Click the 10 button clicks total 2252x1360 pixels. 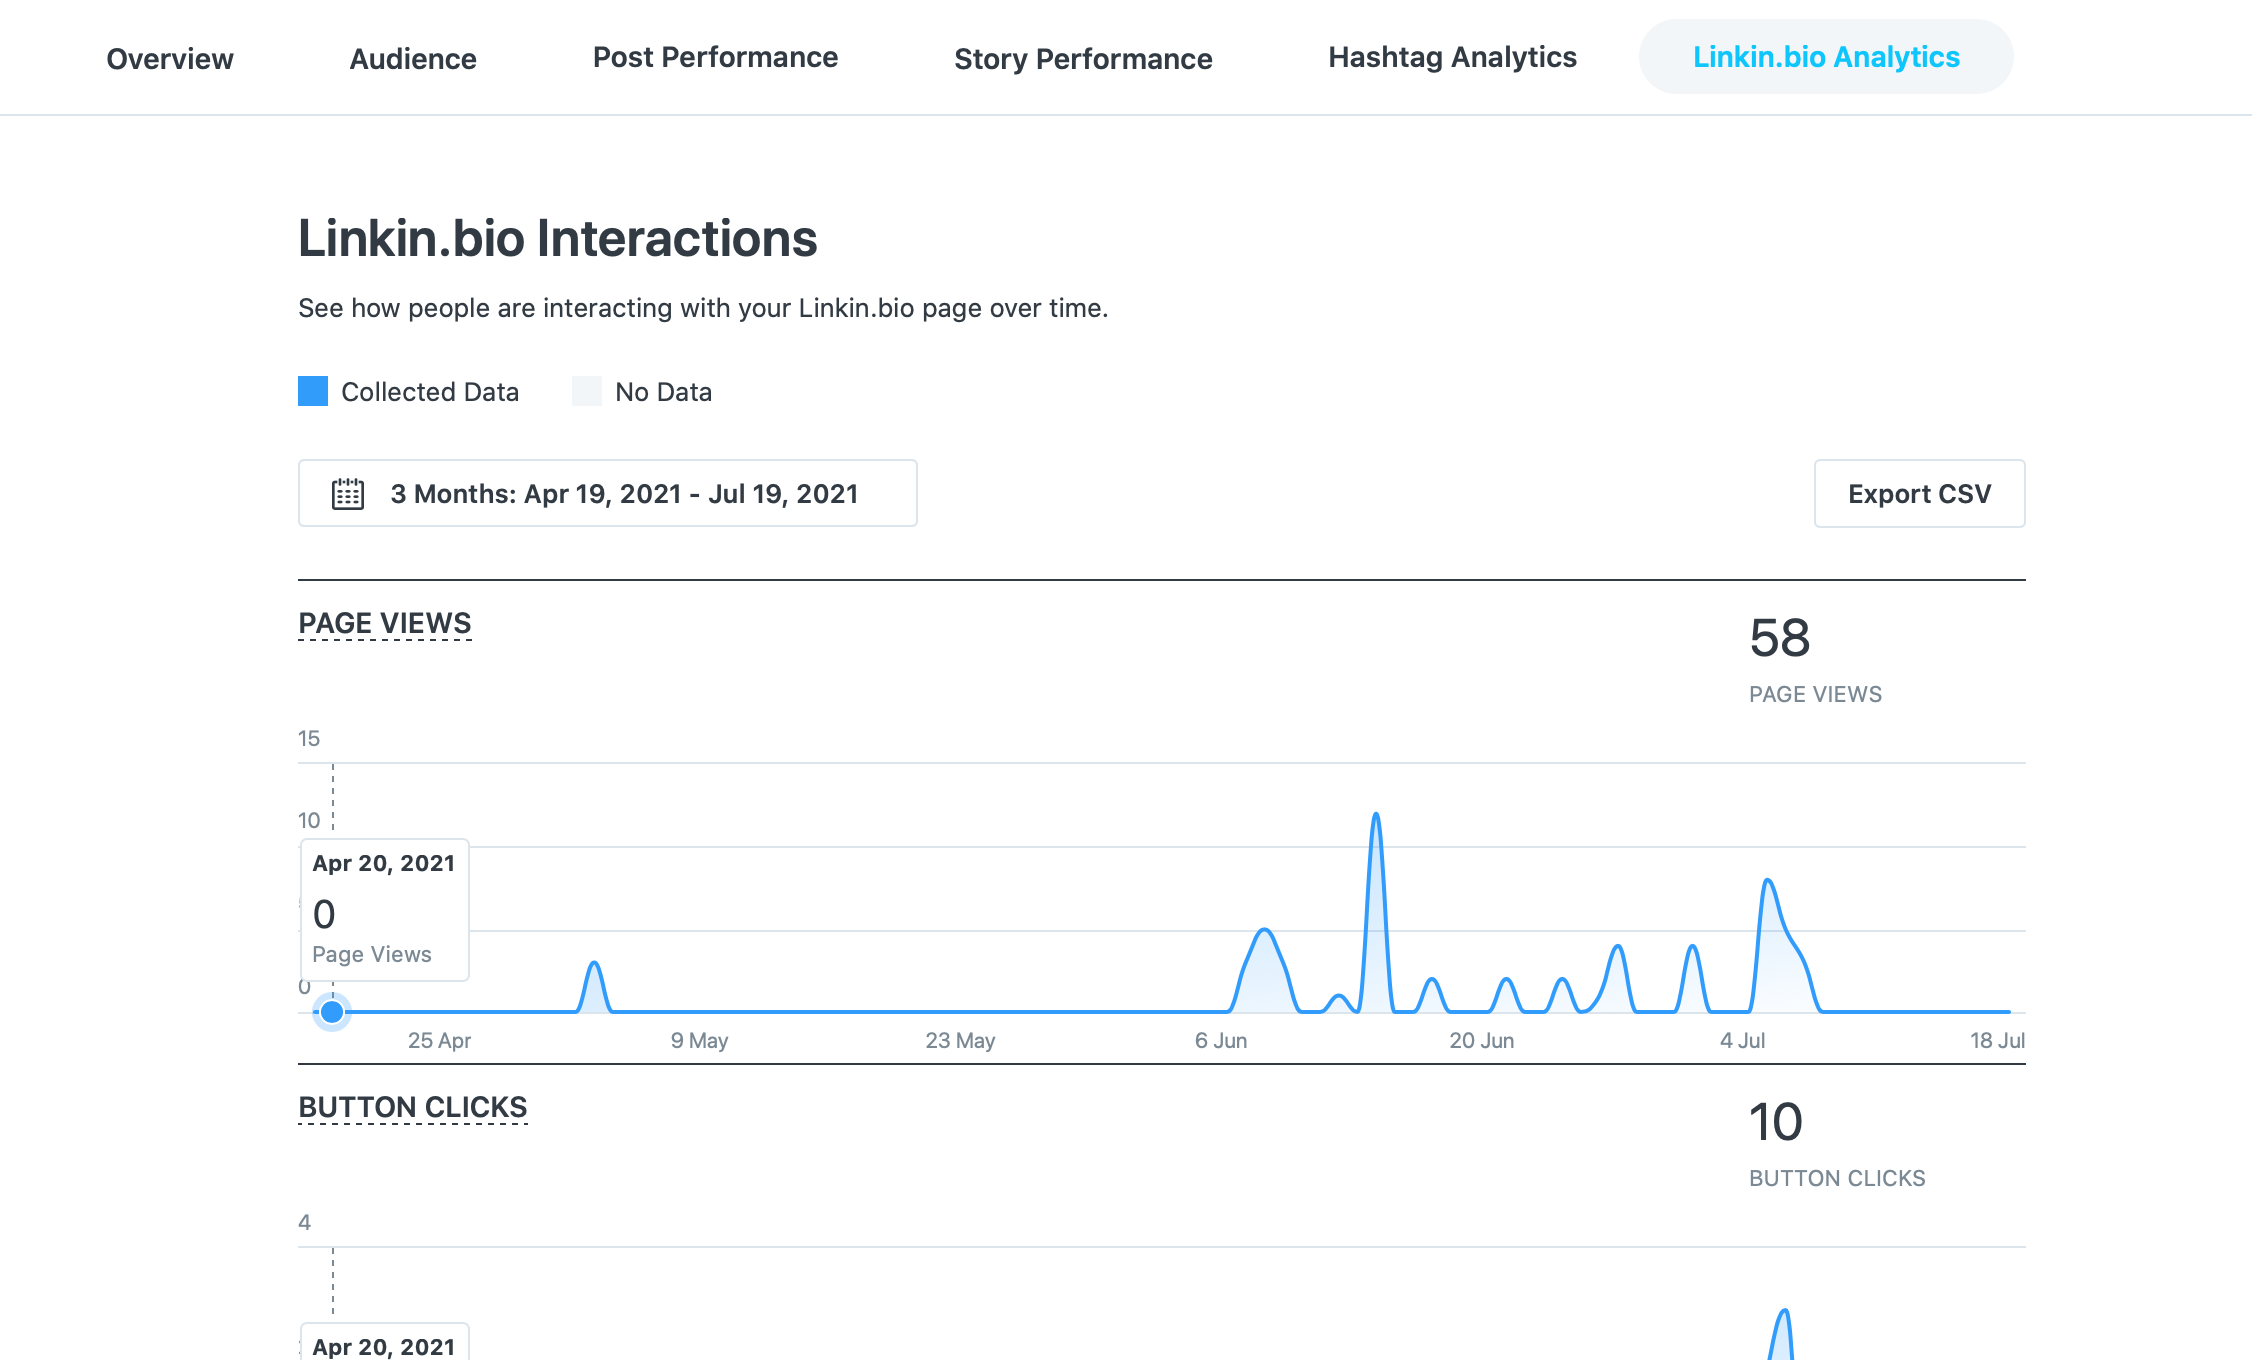coord(1776,1122)
